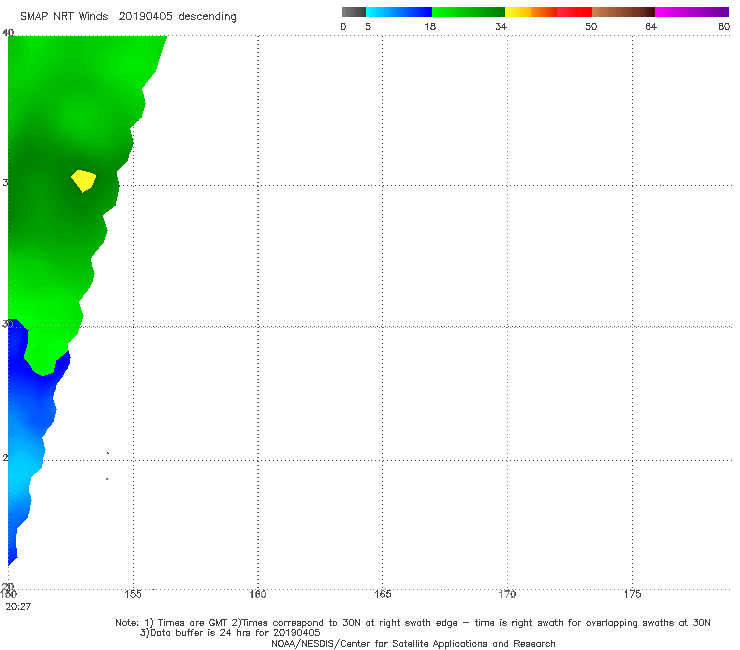Click the word 'descending' in the title

click(208, 17)
